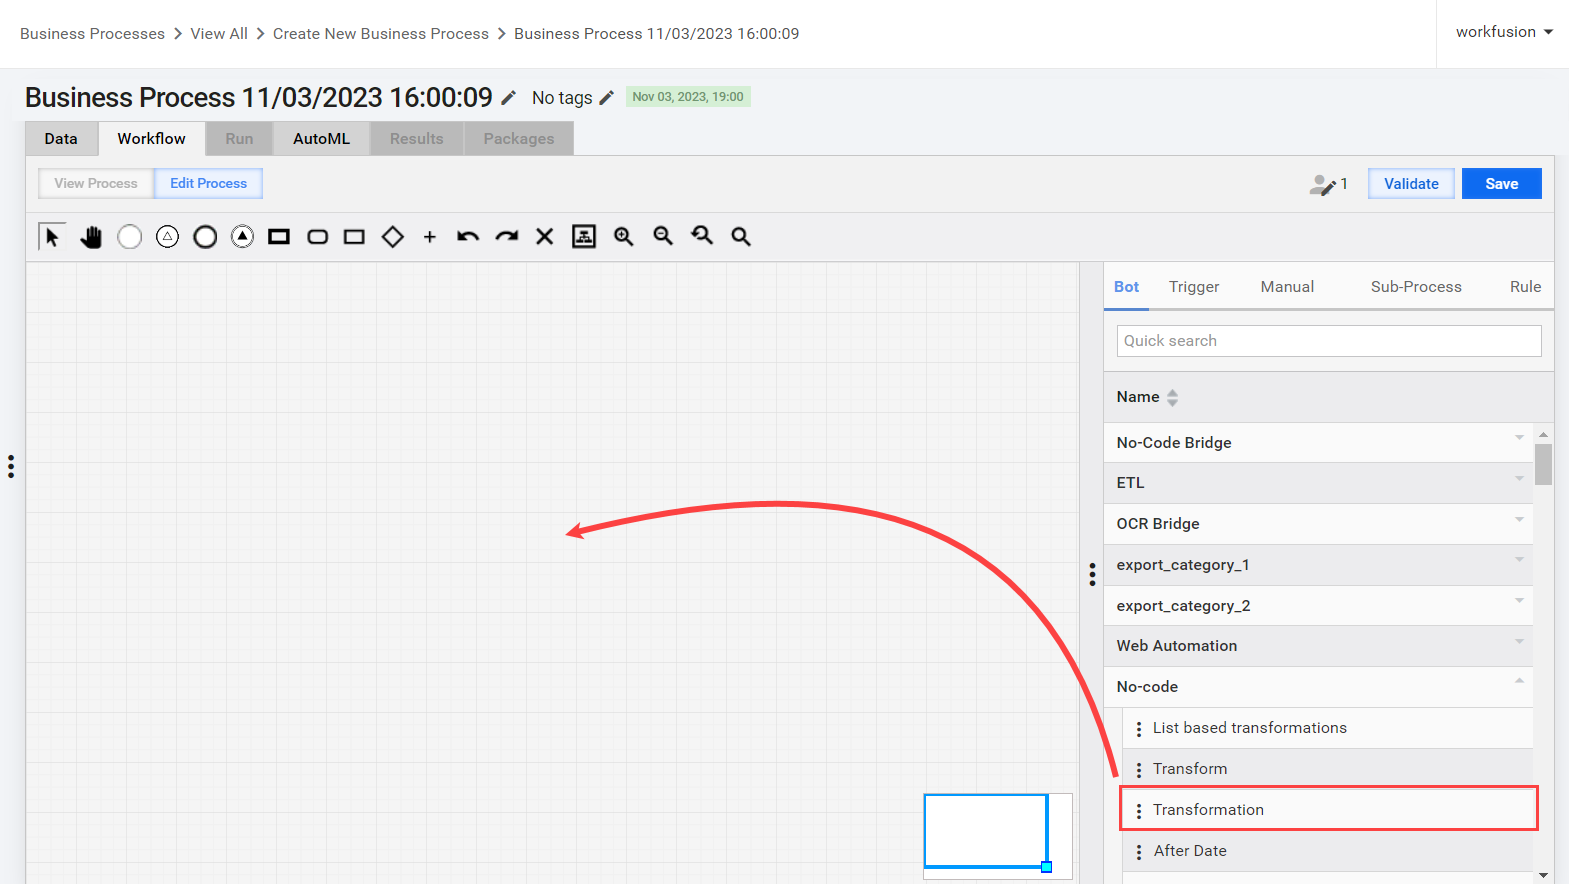Pick the thick-bordered rectangle shape
This screenshot has width=1569, height=884.
tap(279, 237)
